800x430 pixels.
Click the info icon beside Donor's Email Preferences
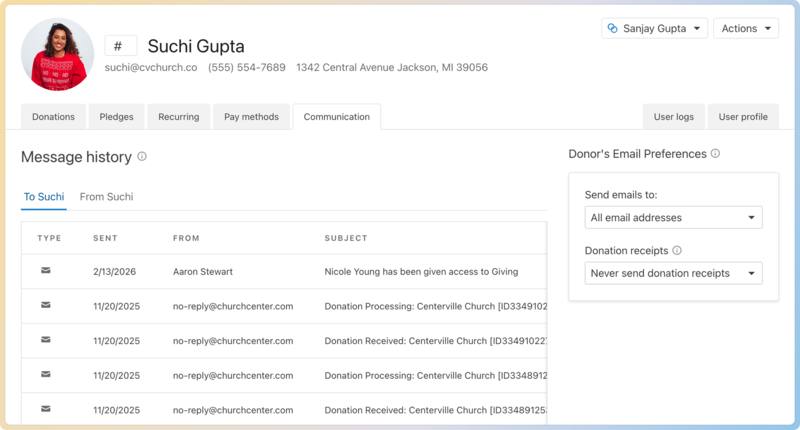tap(715, 154)
